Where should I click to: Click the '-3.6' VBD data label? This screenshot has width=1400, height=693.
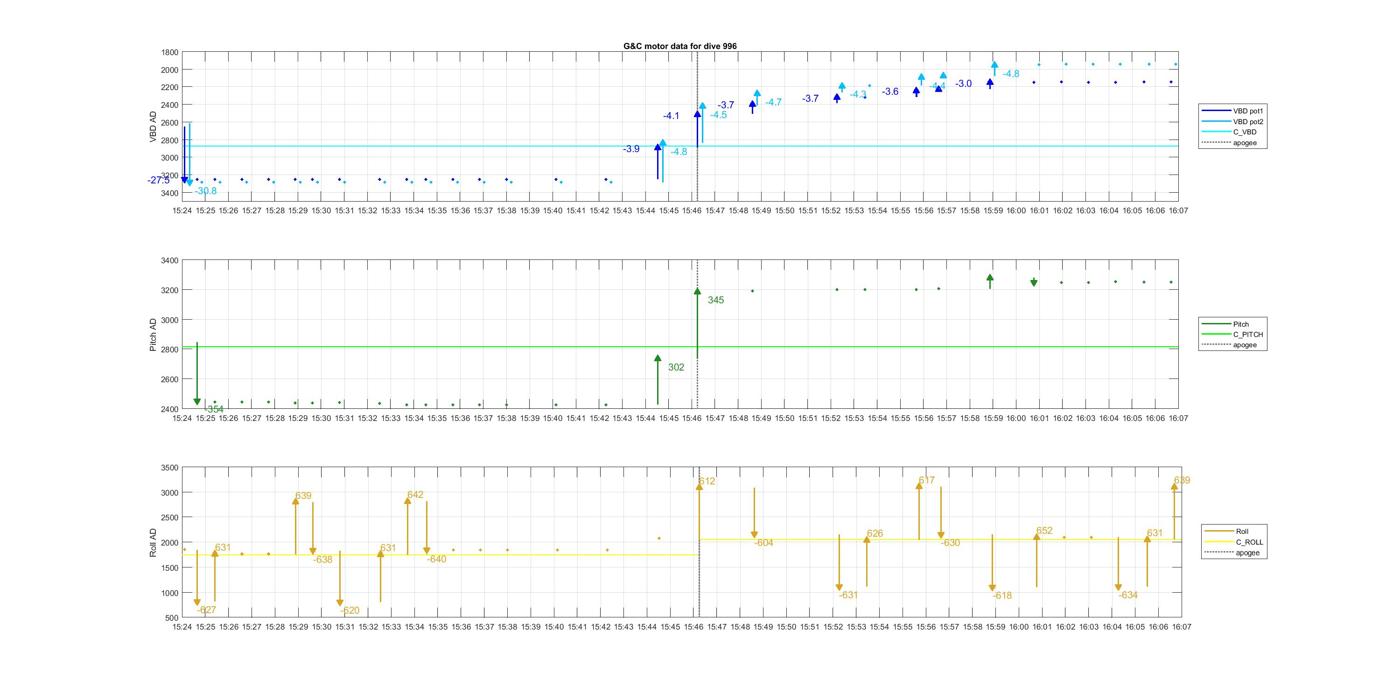point(890,92)
